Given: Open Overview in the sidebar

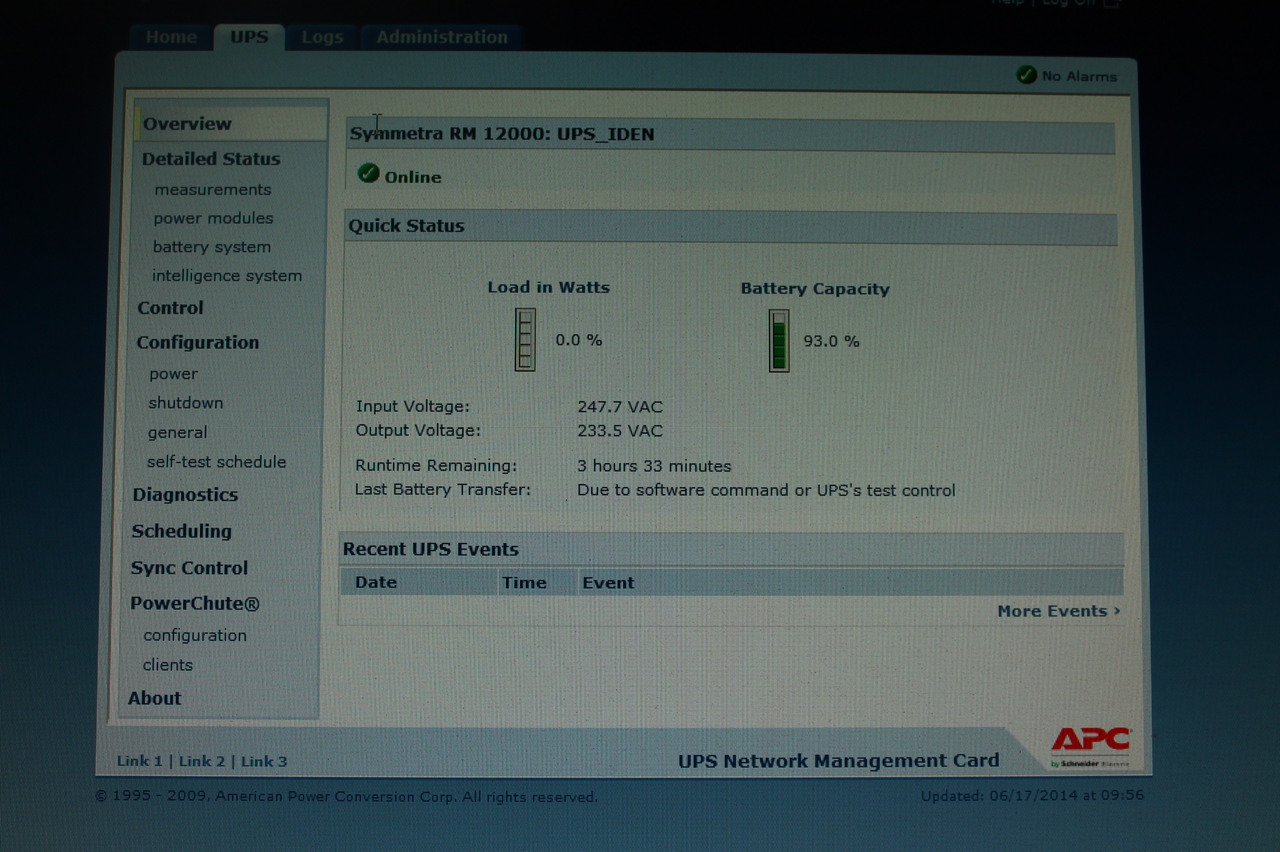Looking at the screenshot, I should coord(187,124).
